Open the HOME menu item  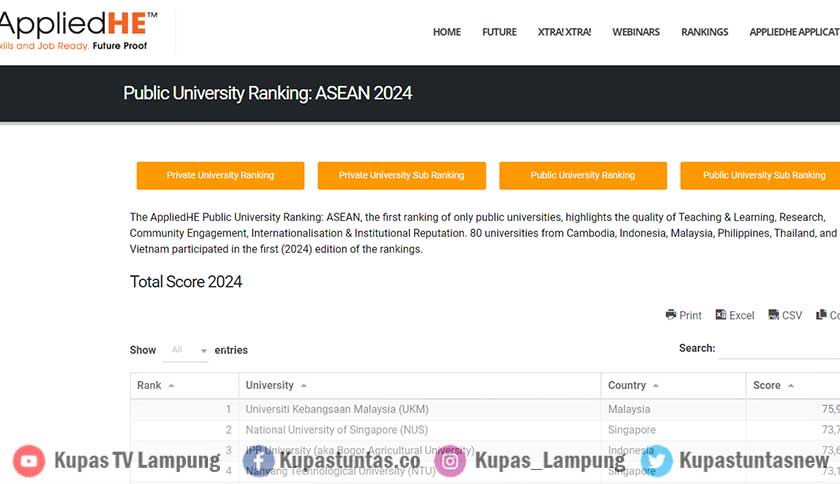(x=447, y=32)
